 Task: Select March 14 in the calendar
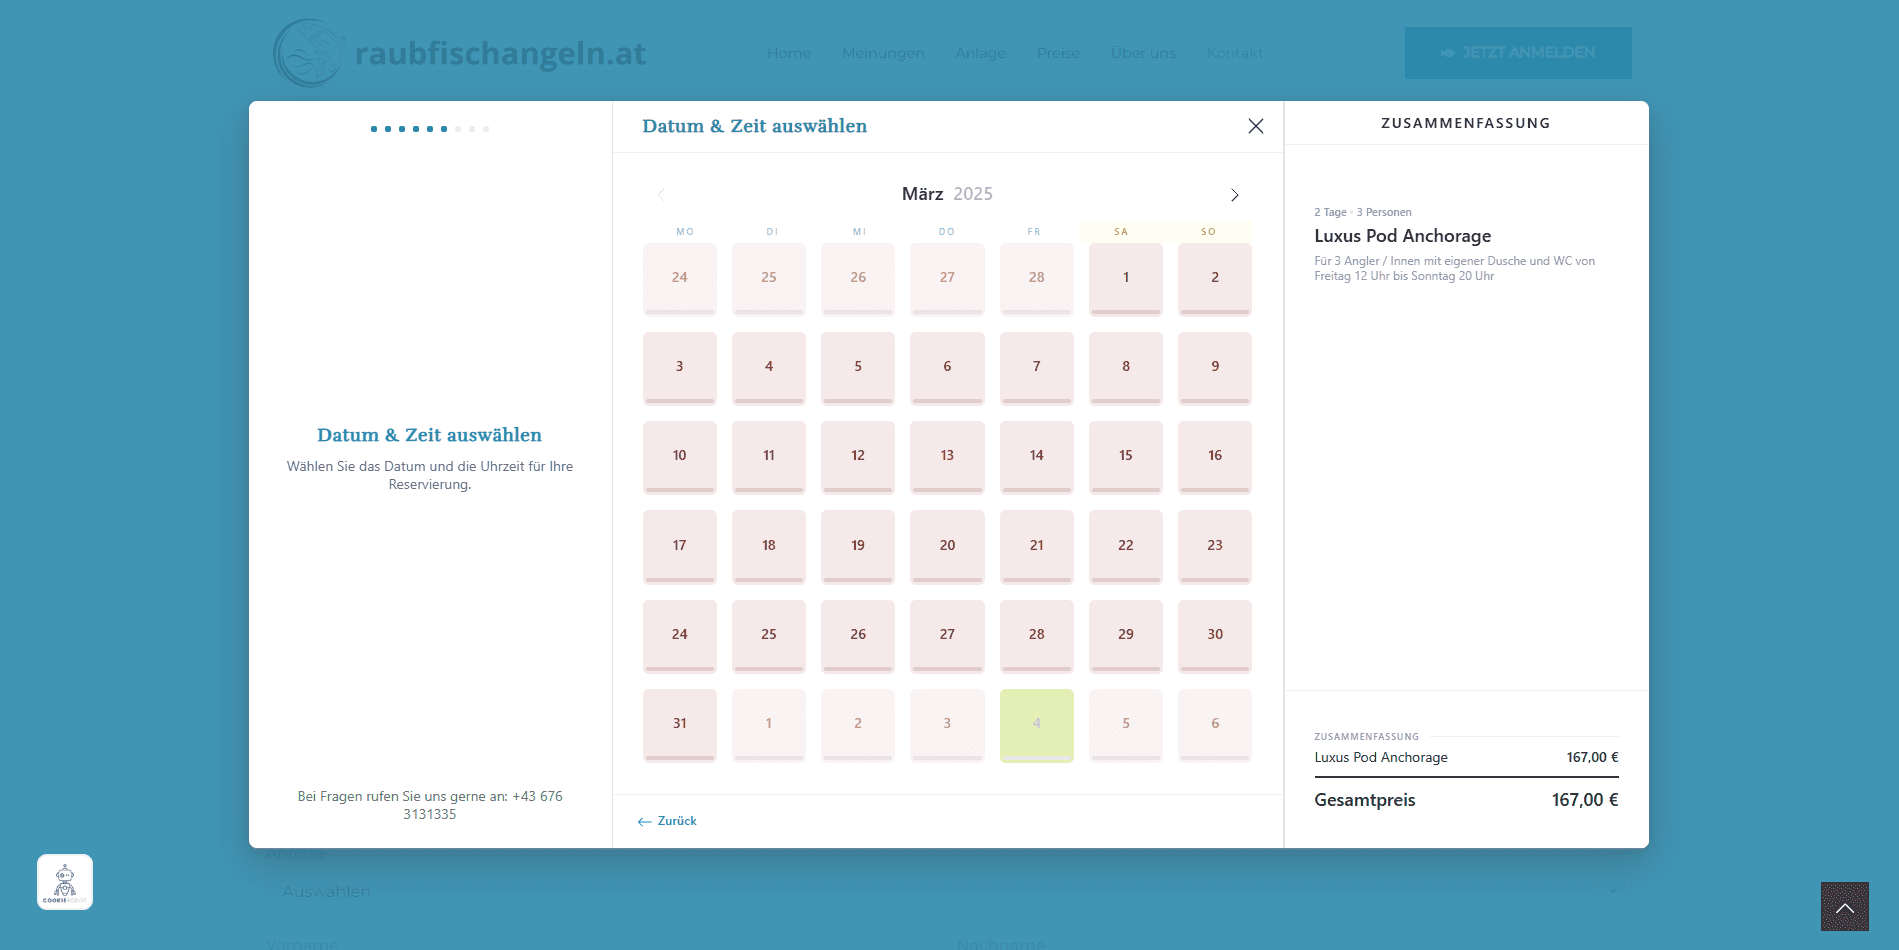(x=1037, y=457)
